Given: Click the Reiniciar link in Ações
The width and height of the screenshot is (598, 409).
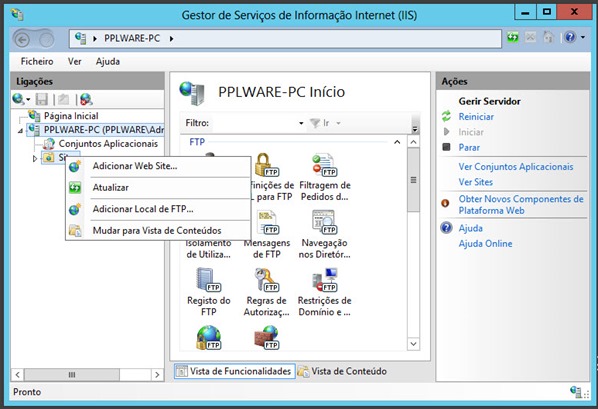Looking at the screenshot, I should coord(476,117).
